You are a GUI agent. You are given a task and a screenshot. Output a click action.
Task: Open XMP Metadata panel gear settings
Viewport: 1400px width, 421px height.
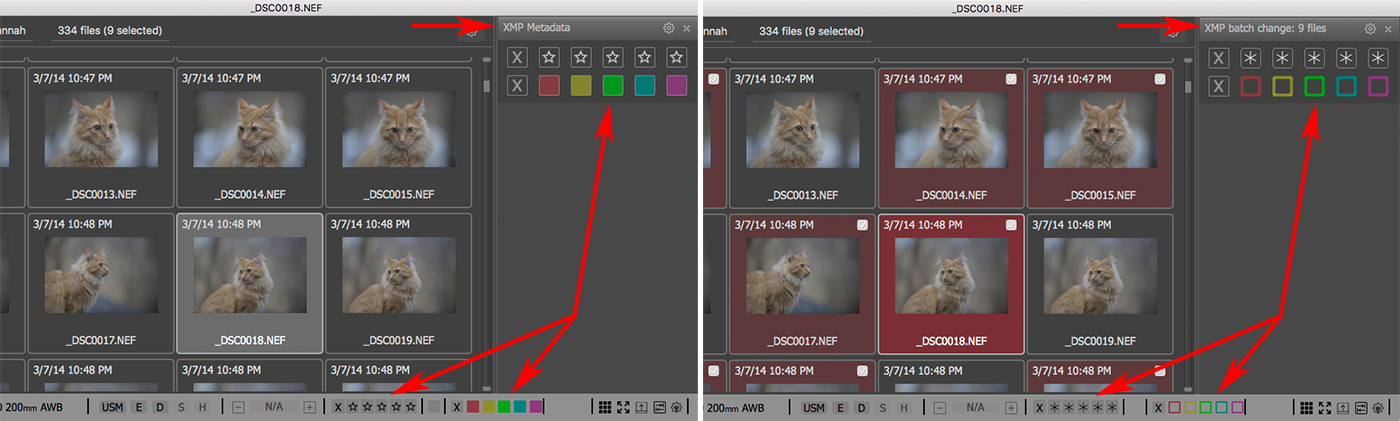(x=668, y=28)
